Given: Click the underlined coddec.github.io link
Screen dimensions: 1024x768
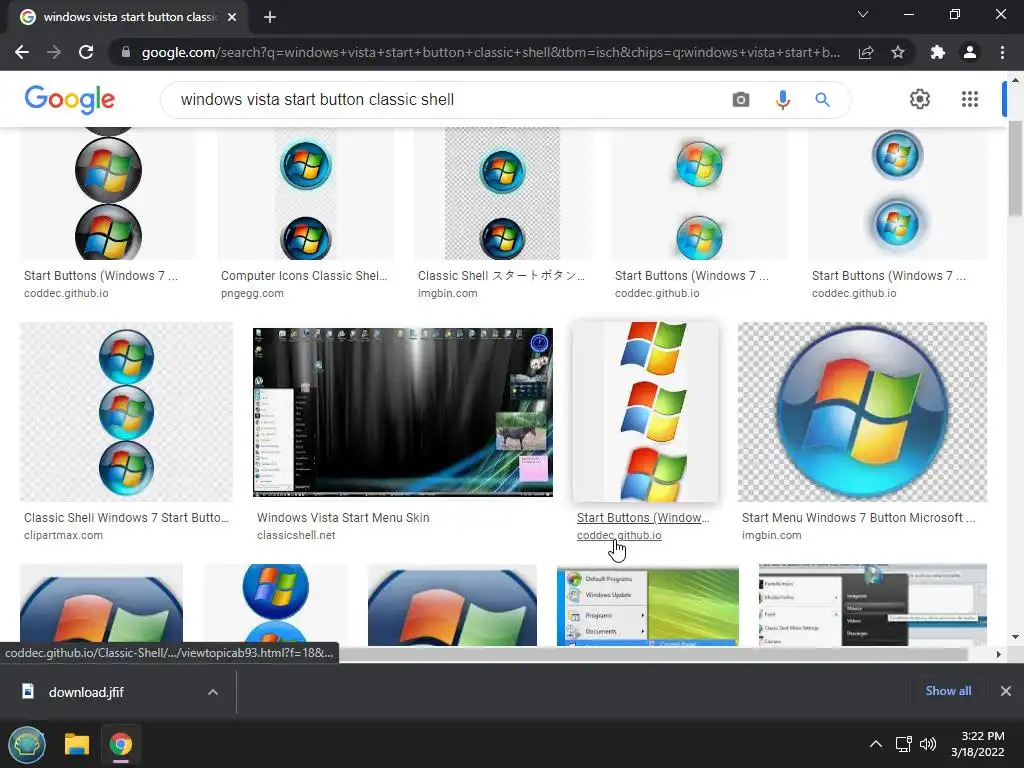Looking at the screenshot, I should 618,536.
